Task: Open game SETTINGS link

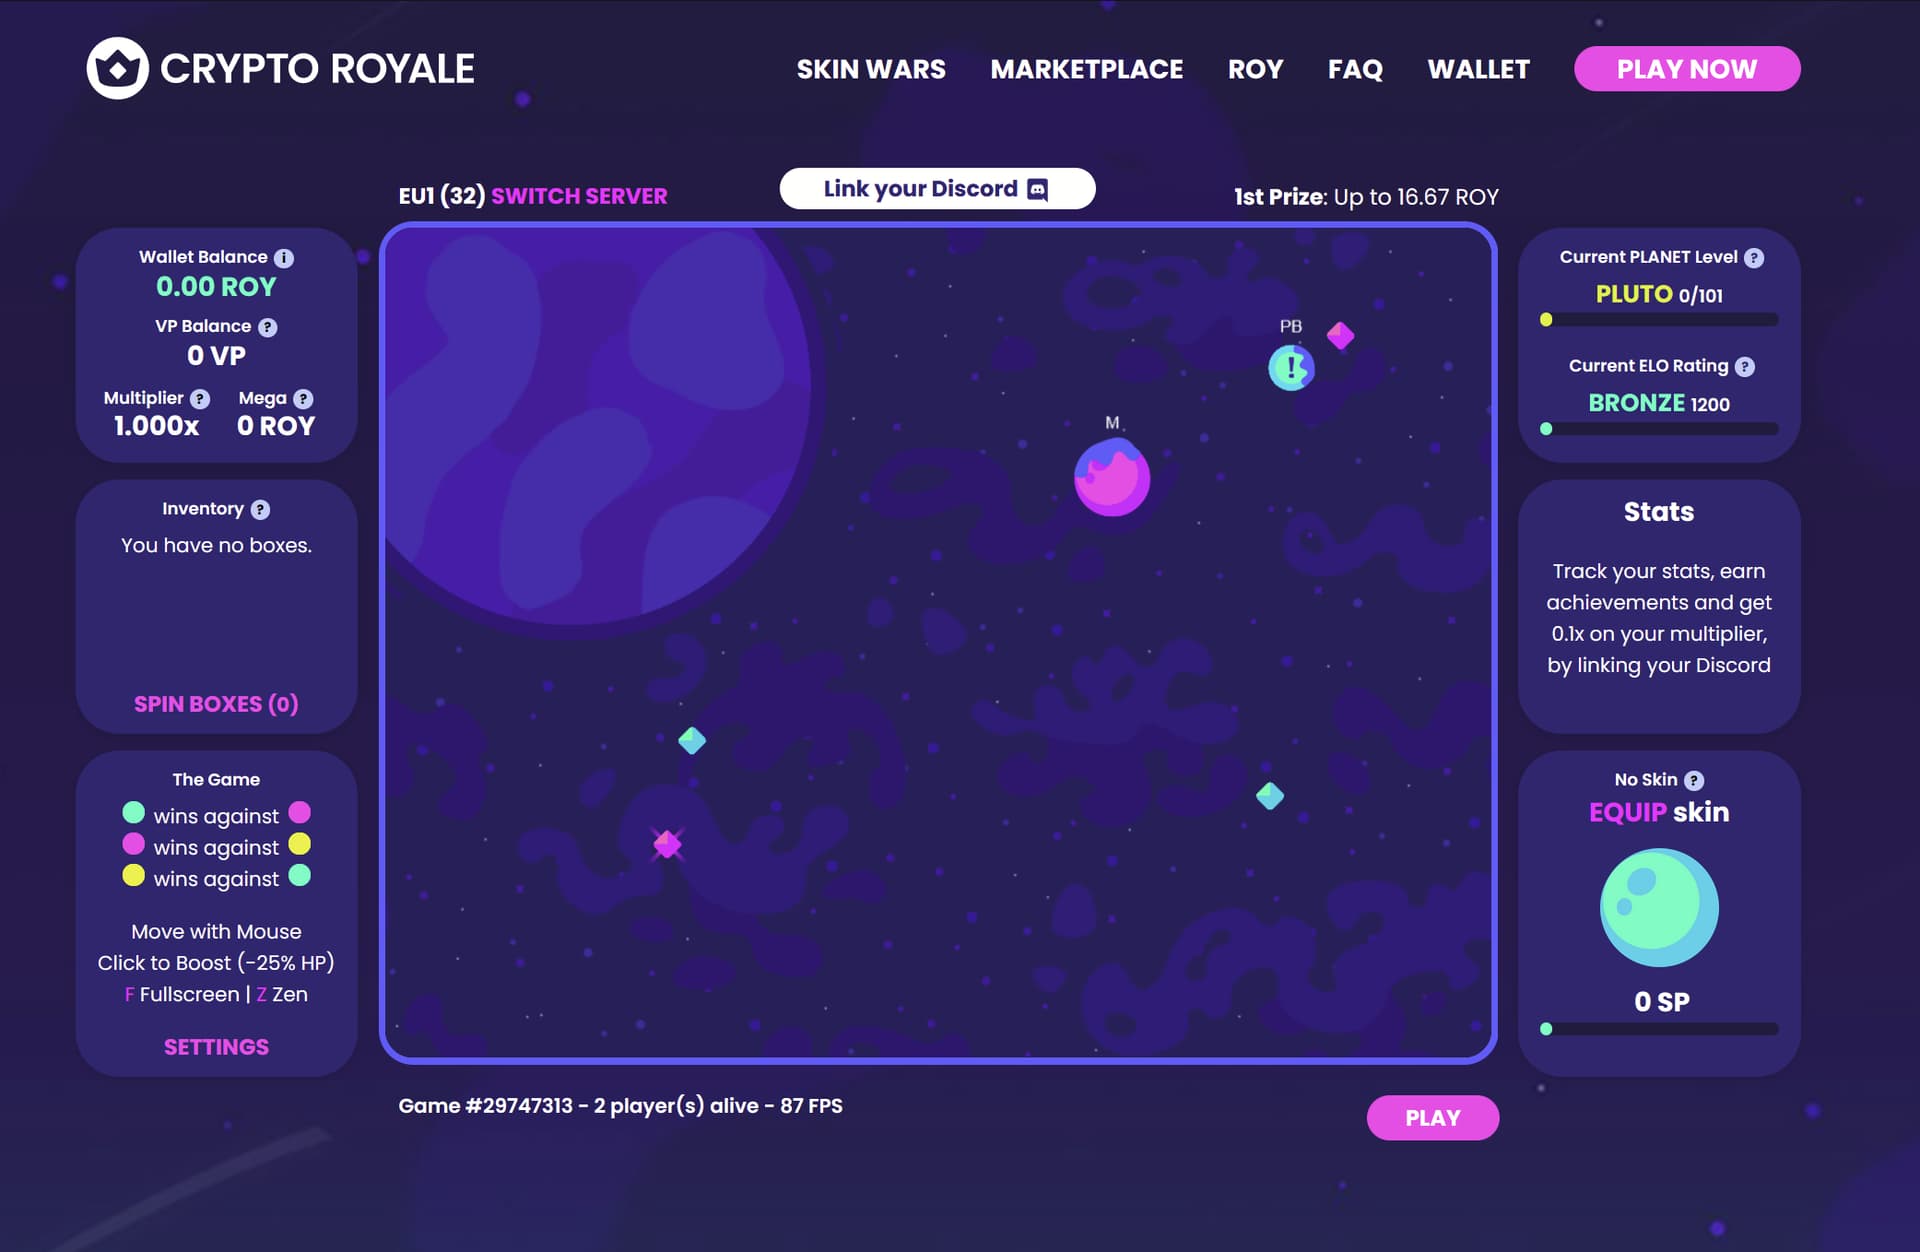Action: pos(216,1047)
